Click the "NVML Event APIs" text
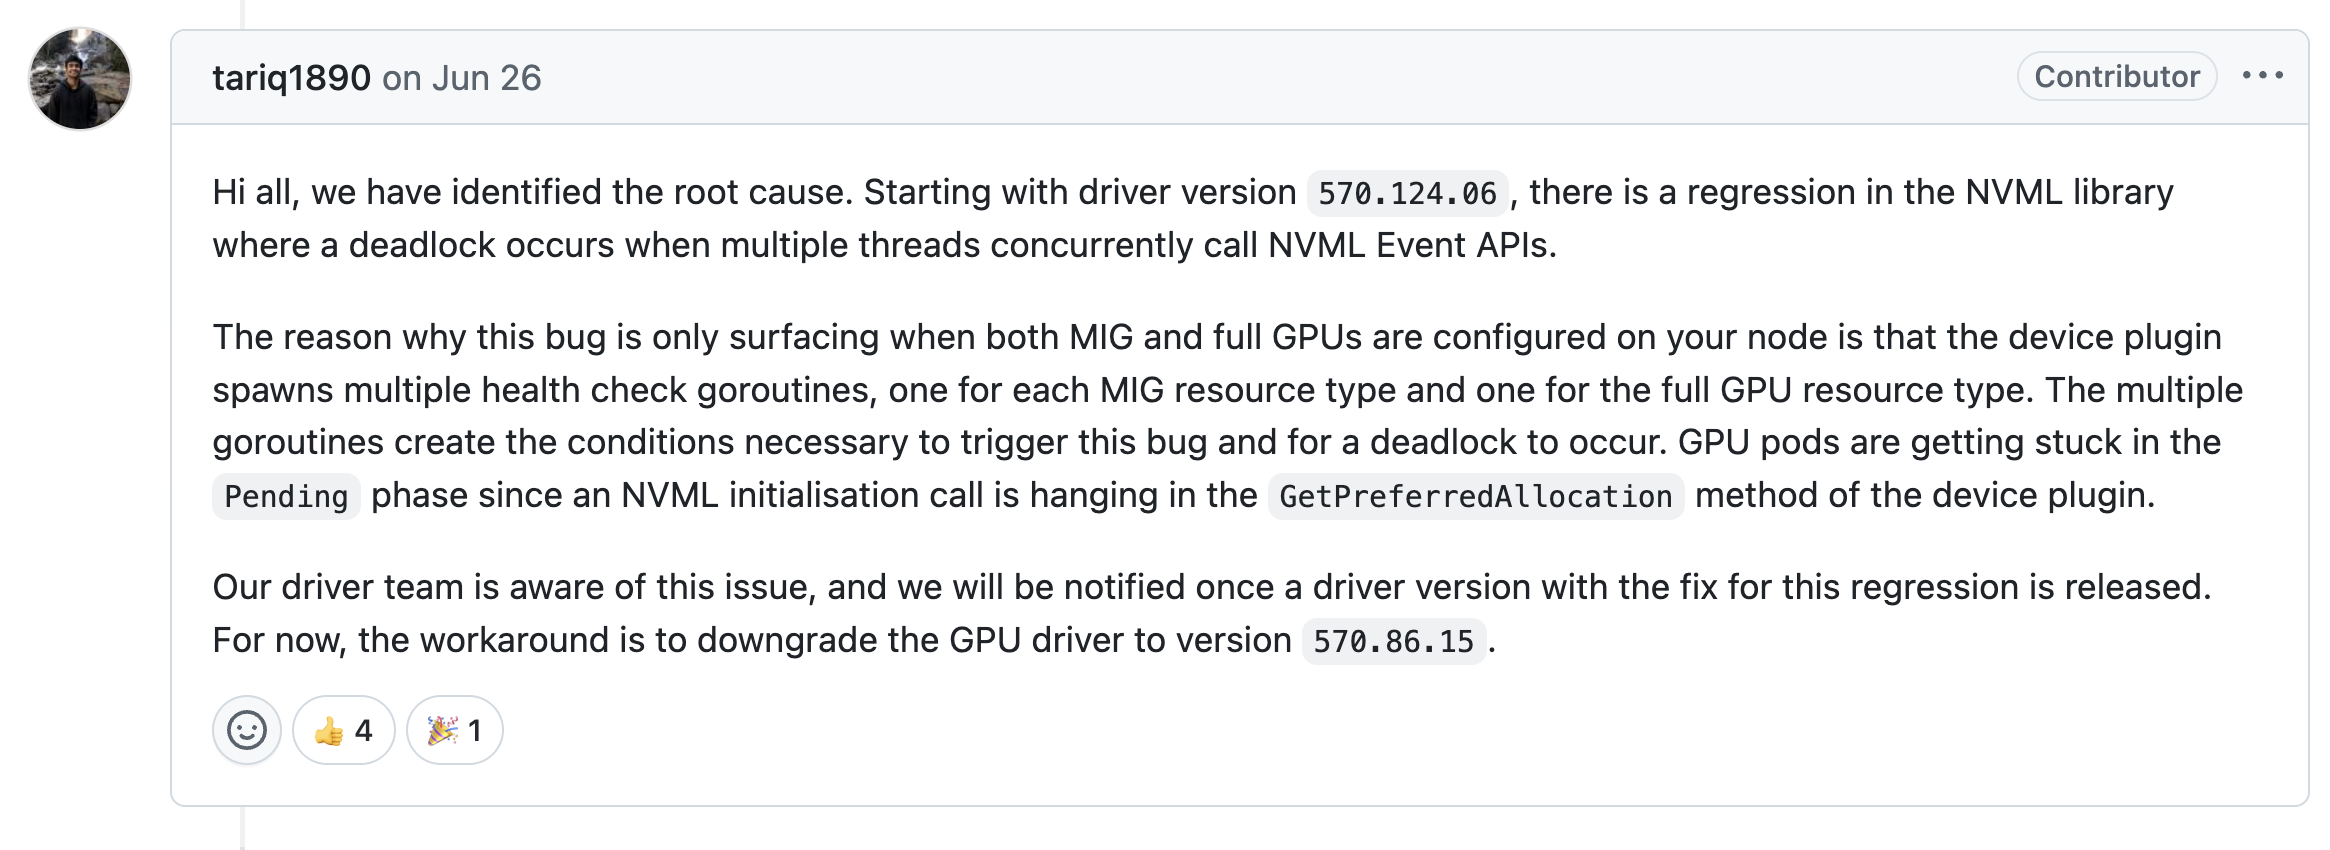The height and width of the screenshot is (850, 2330). point(1412,245)
